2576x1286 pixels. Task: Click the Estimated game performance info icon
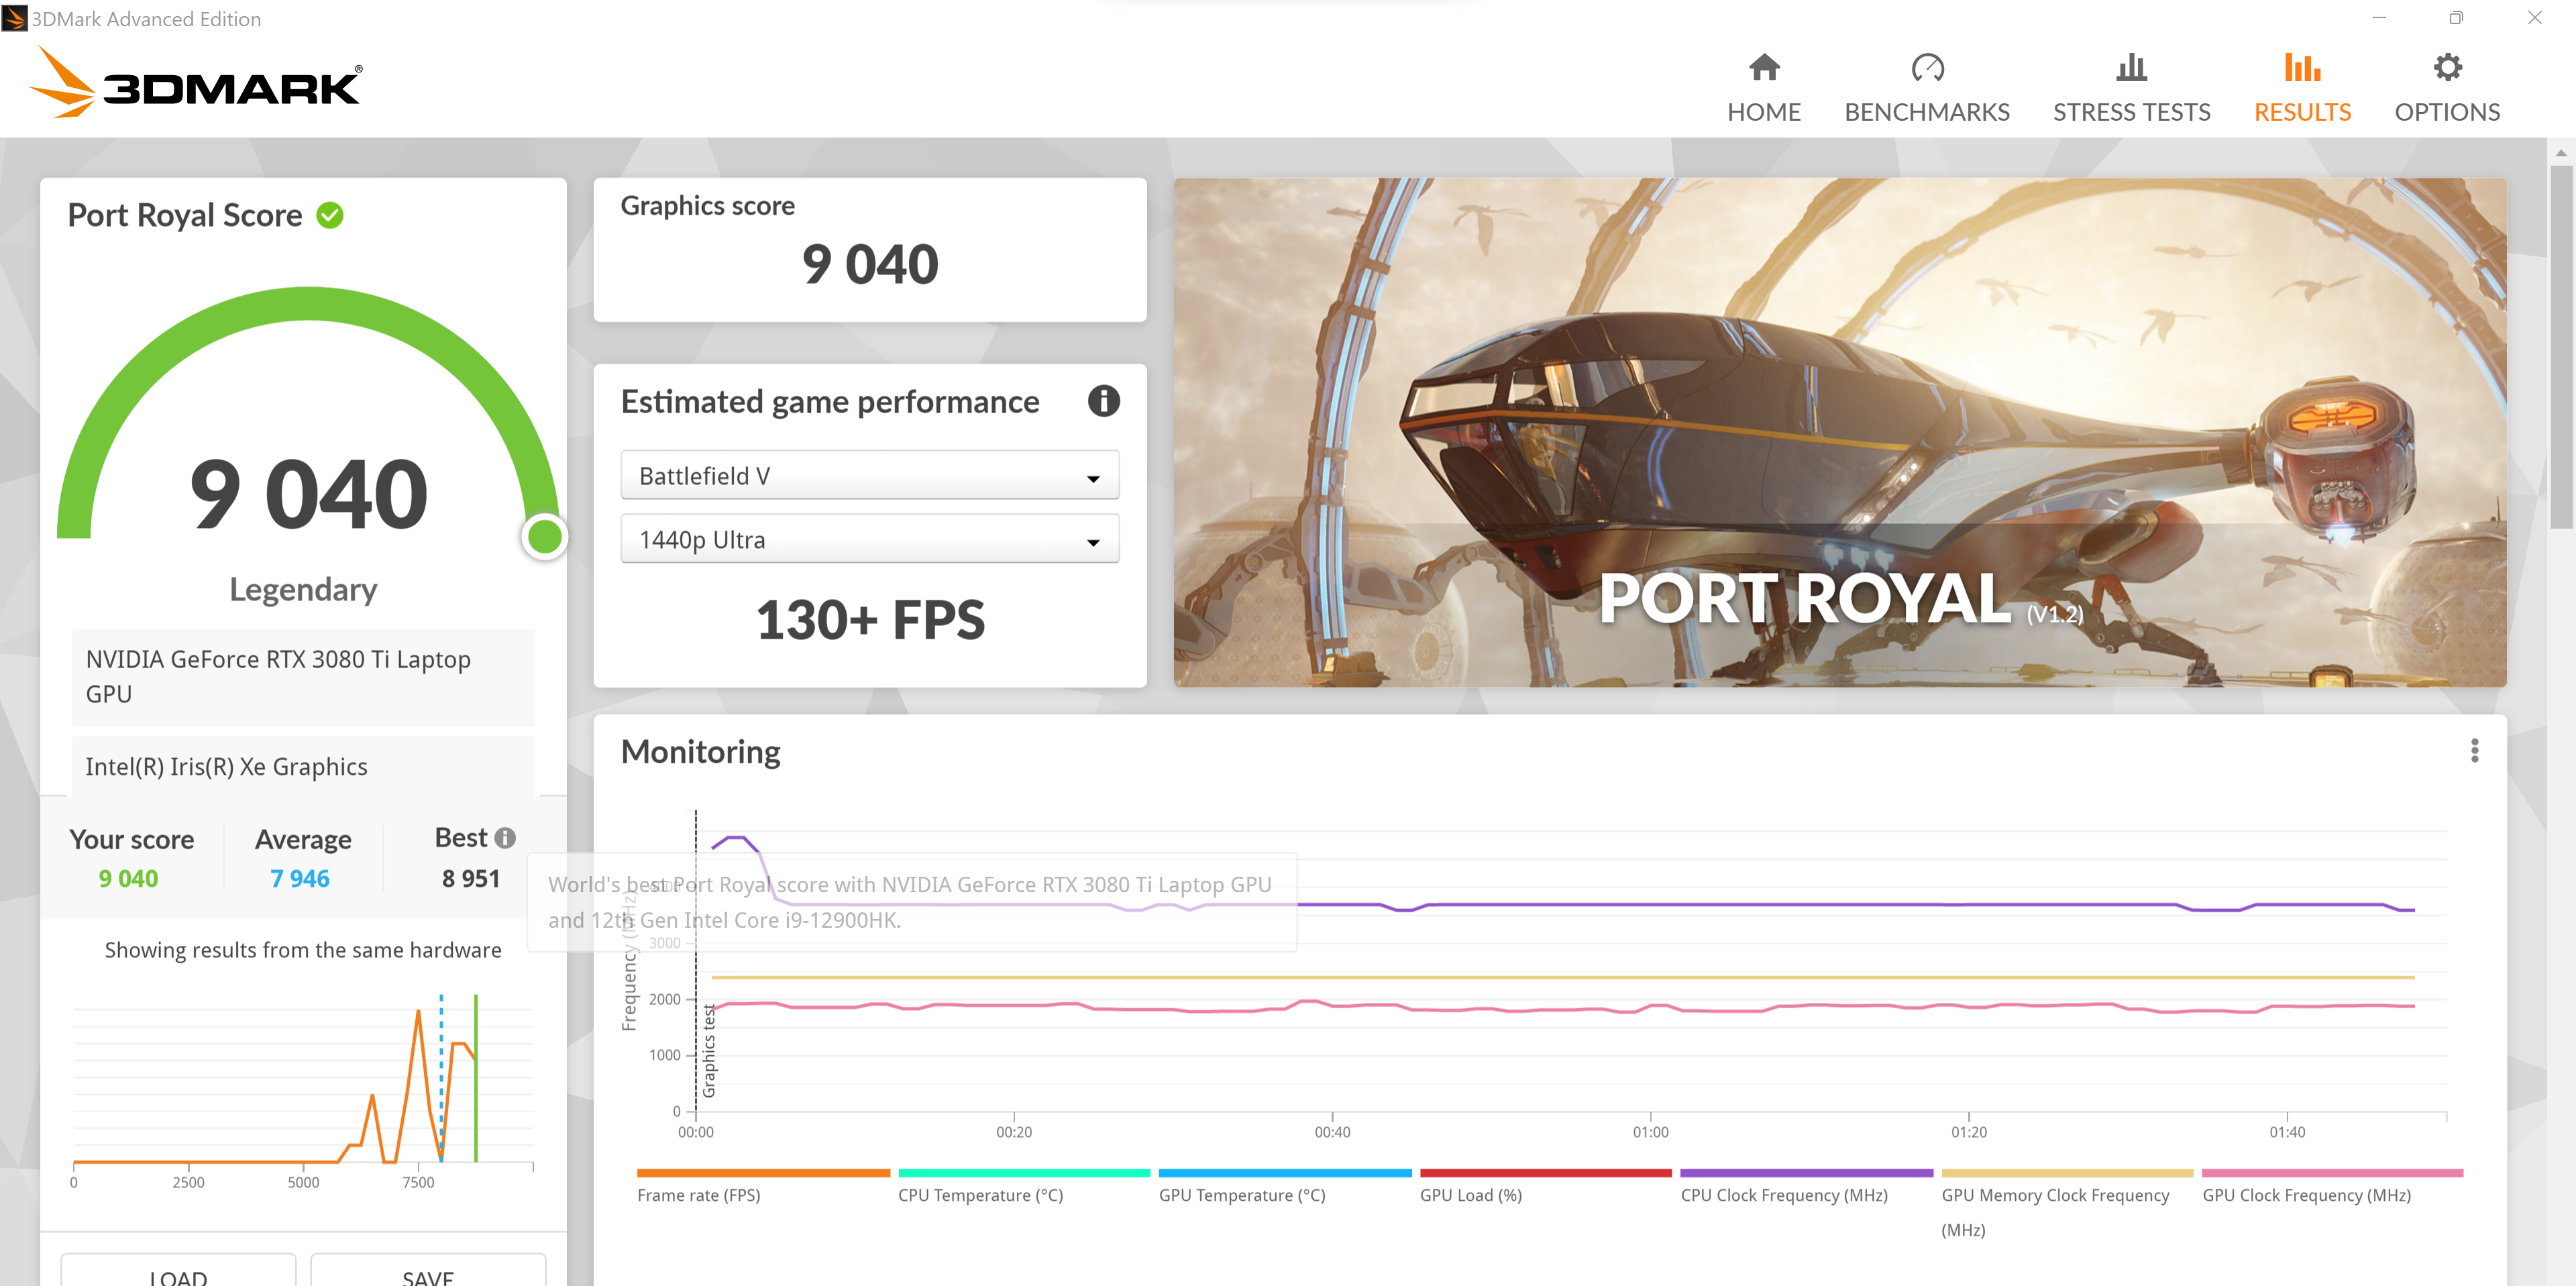coord(1103,401)
